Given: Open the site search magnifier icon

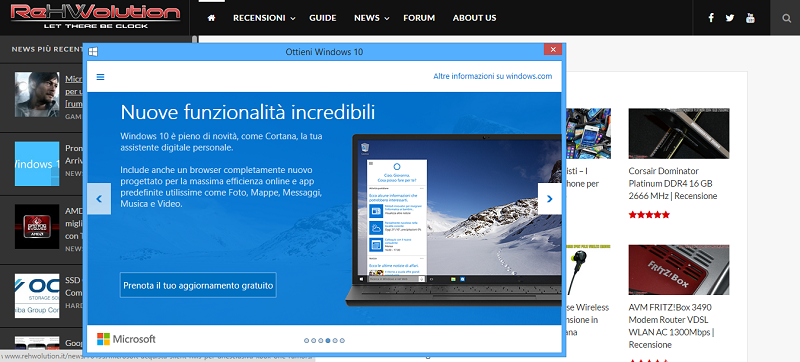Looking at the screenshot, I should click(x=786, y=18).
